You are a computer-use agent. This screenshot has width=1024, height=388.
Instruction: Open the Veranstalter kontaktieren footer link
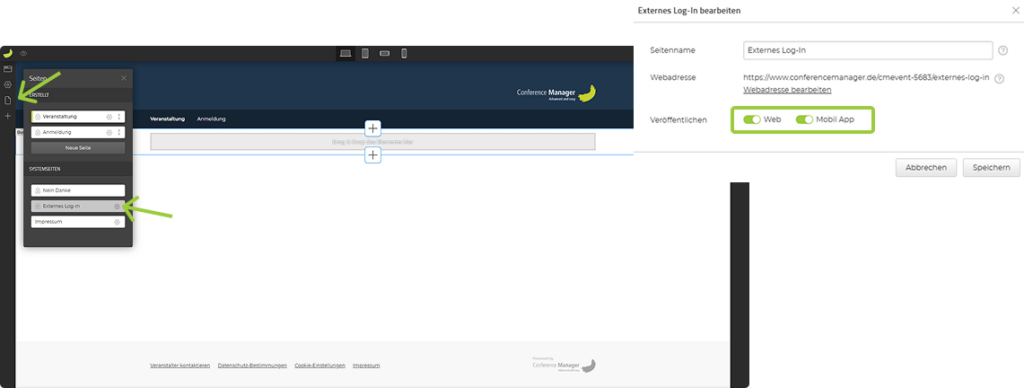pos(180,366)
